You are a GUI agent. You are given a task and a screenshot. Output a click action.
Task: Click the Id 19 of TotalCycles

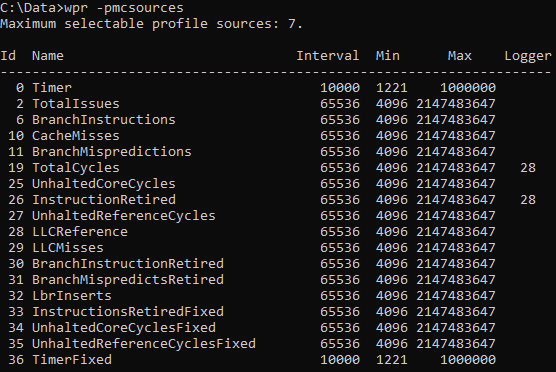(16, 167)
